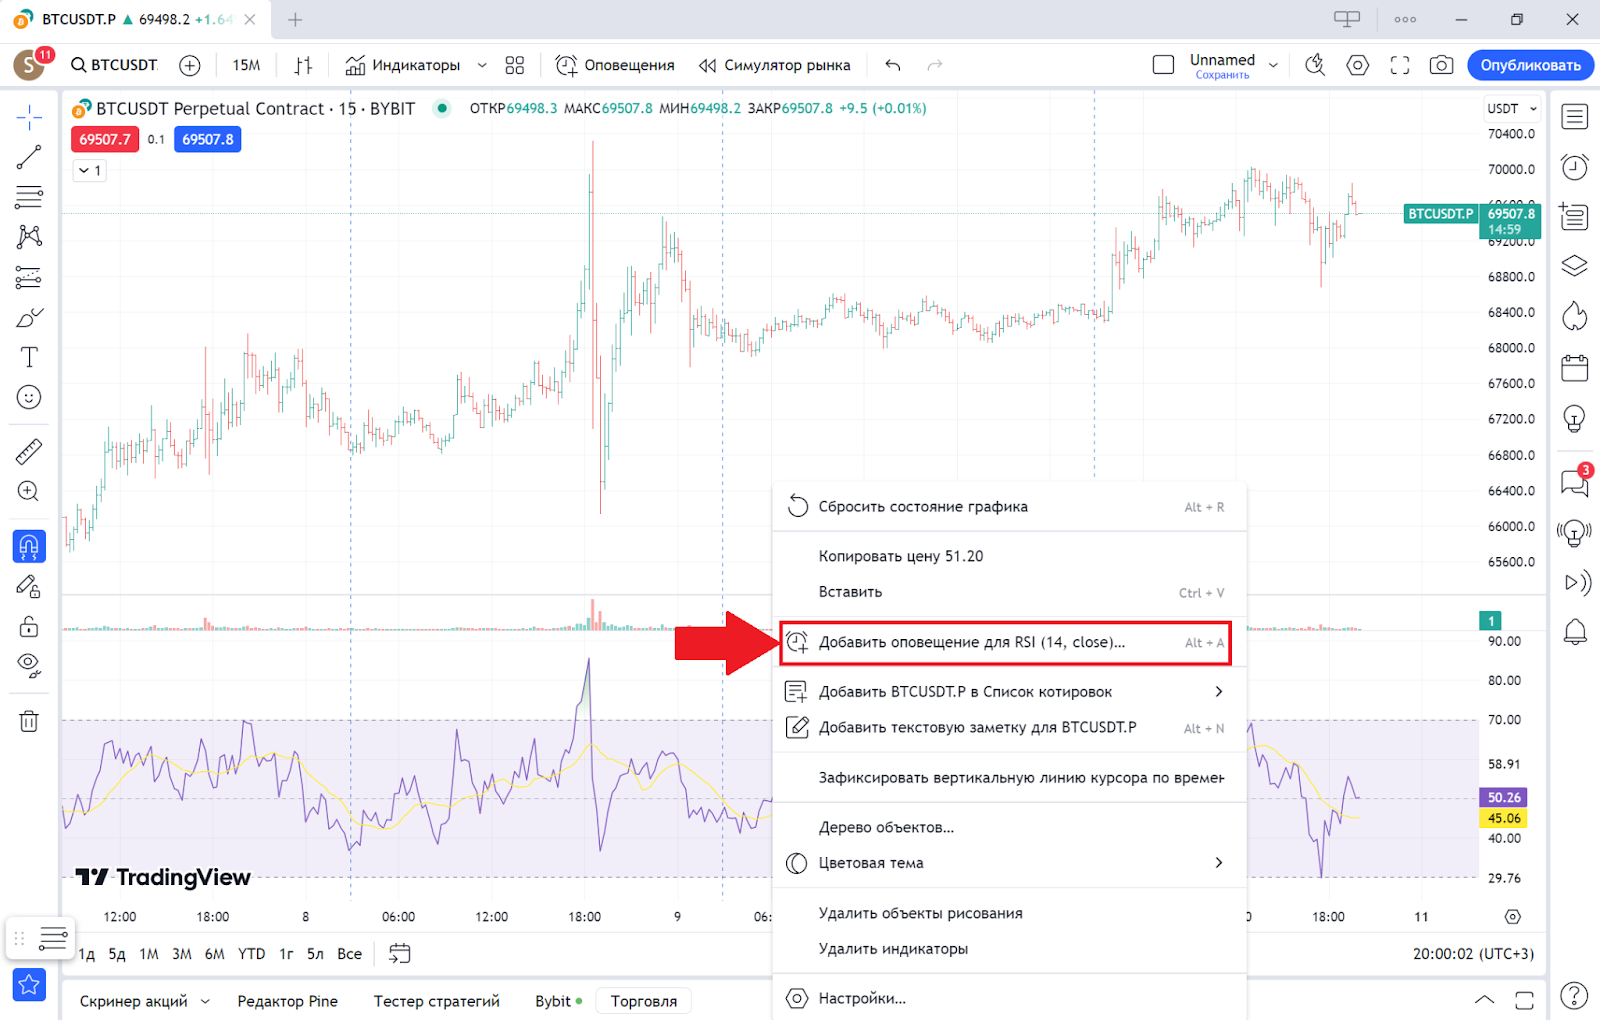Screen dimensions: 1600x1021
Task: Expand the Unnamed layout dropdown arrow
Action: [x=1273, y=65]
